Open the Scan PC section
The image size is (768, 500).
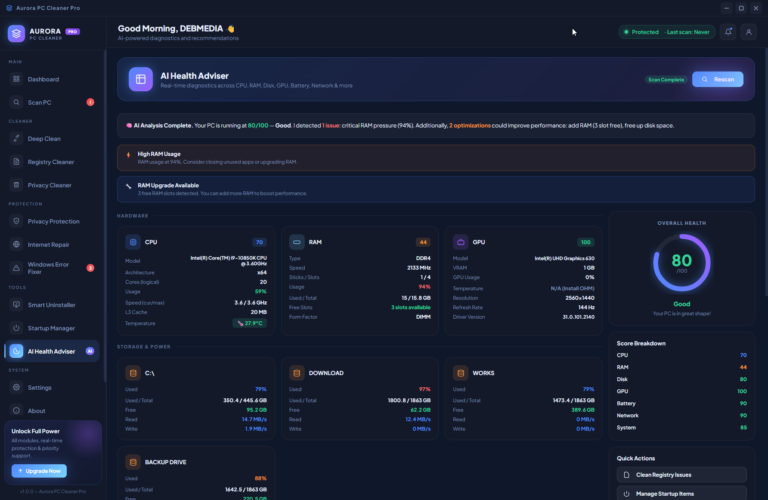[x=52, y=102]
